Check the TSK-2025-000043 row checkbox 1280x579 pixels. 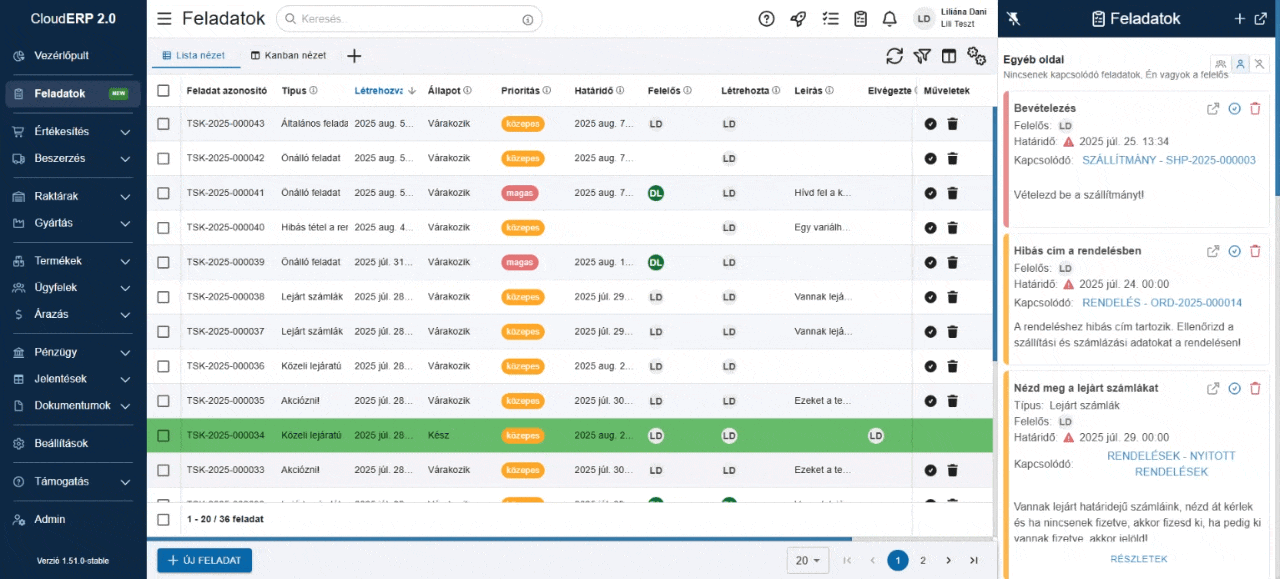tap(163, 123)
